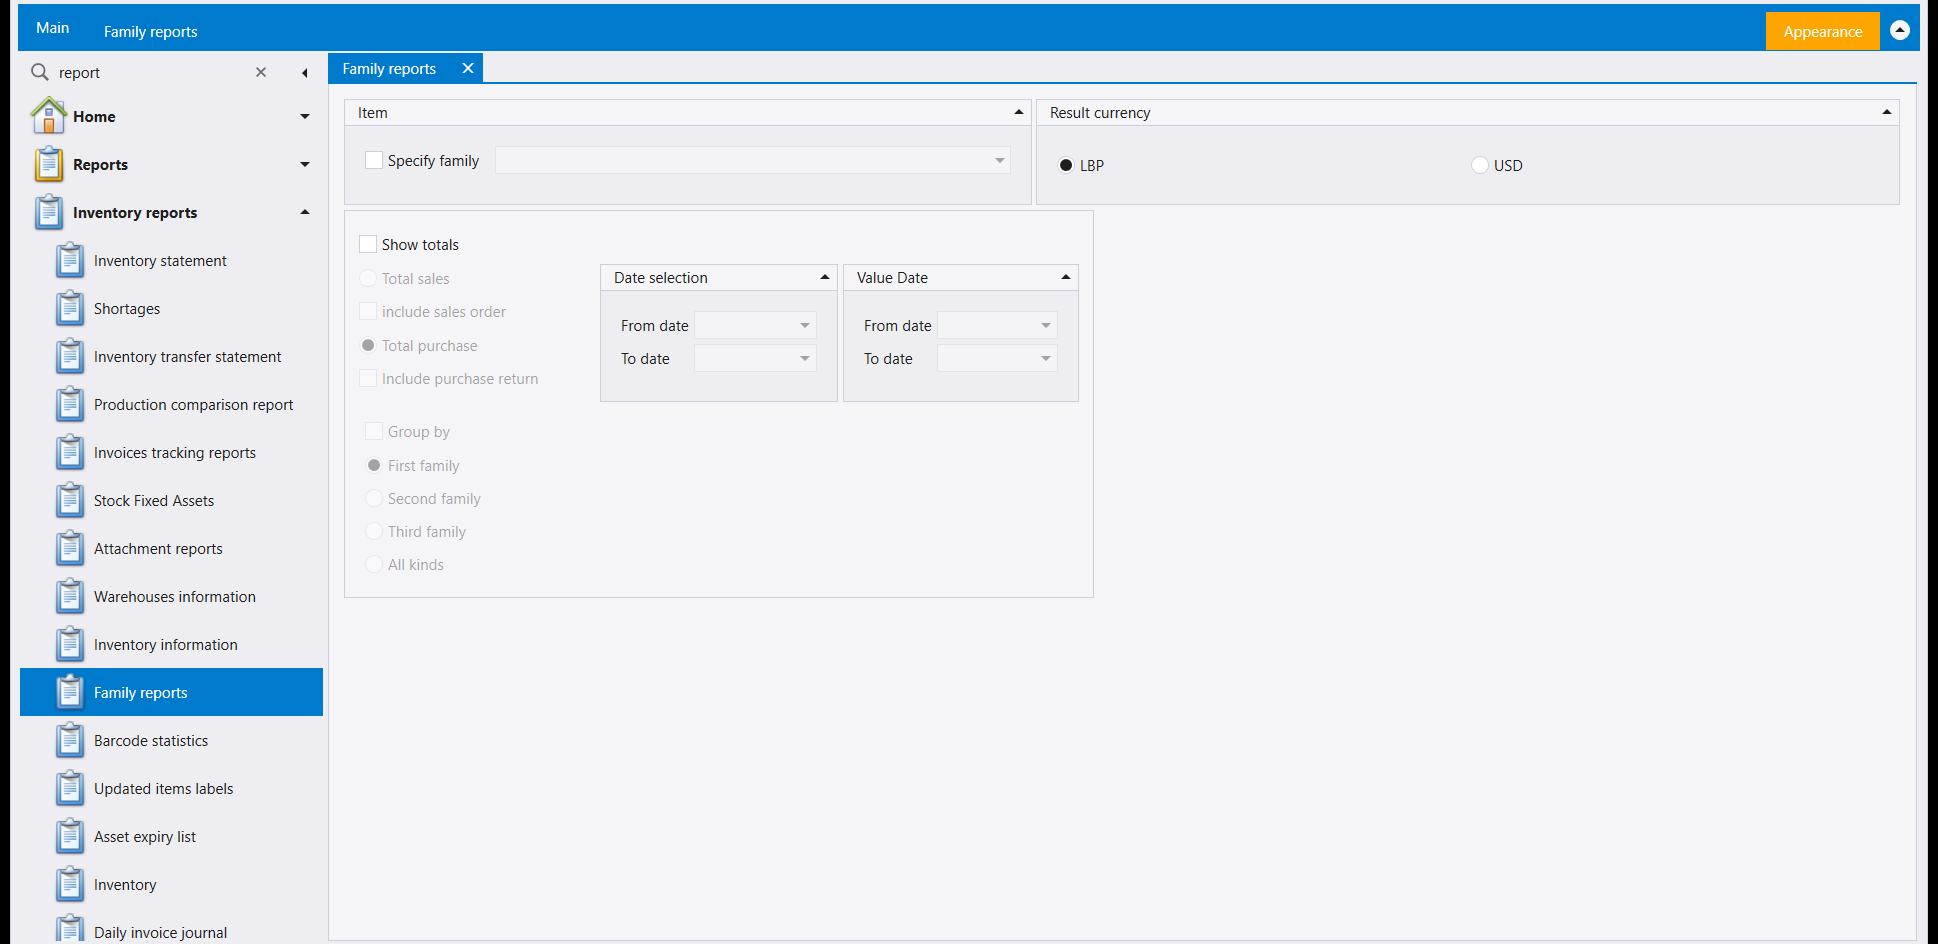
Task: Collapse the Result currency panel
Action: pos(1887,112)
